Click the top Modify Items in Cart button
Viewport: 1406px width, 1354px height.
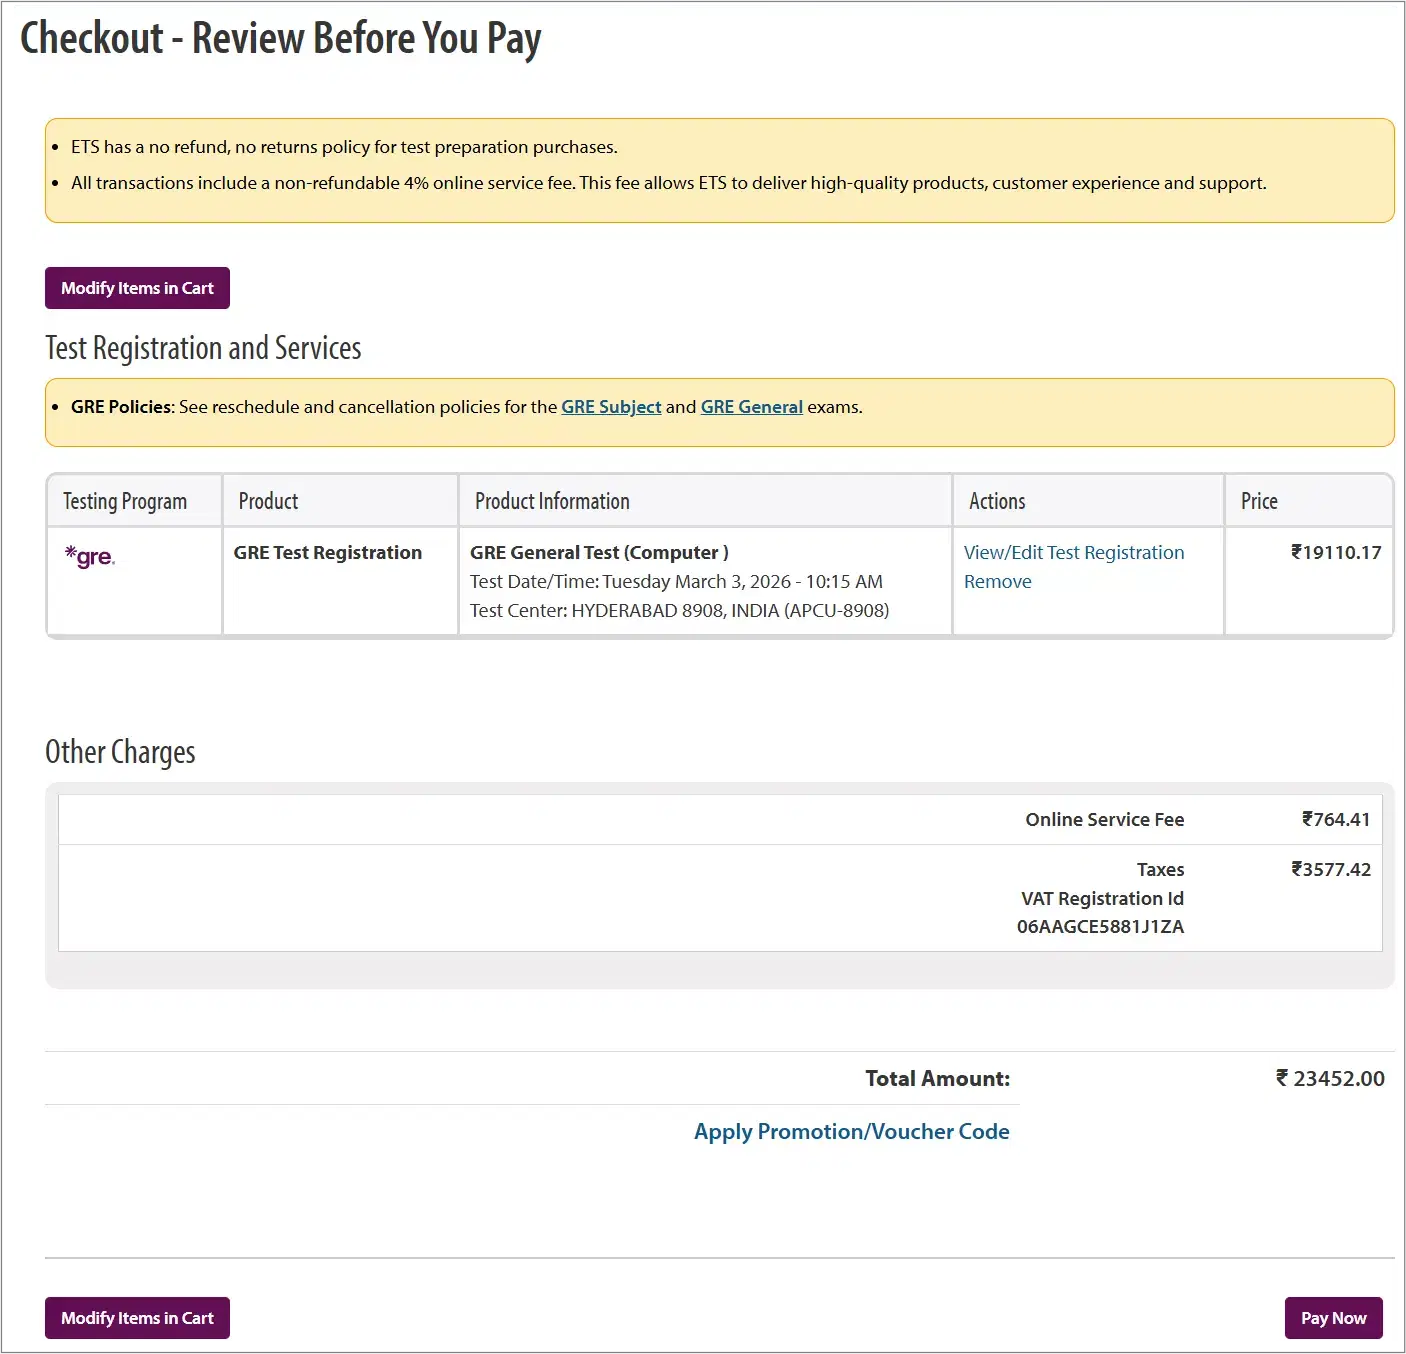coord(137,288)
